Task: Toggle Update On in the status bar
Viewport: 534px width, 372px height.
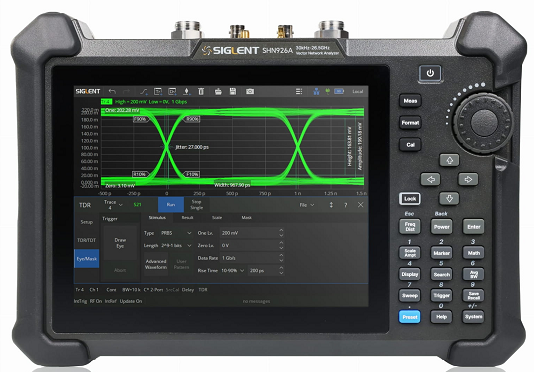Action: [x=131, y=301]
